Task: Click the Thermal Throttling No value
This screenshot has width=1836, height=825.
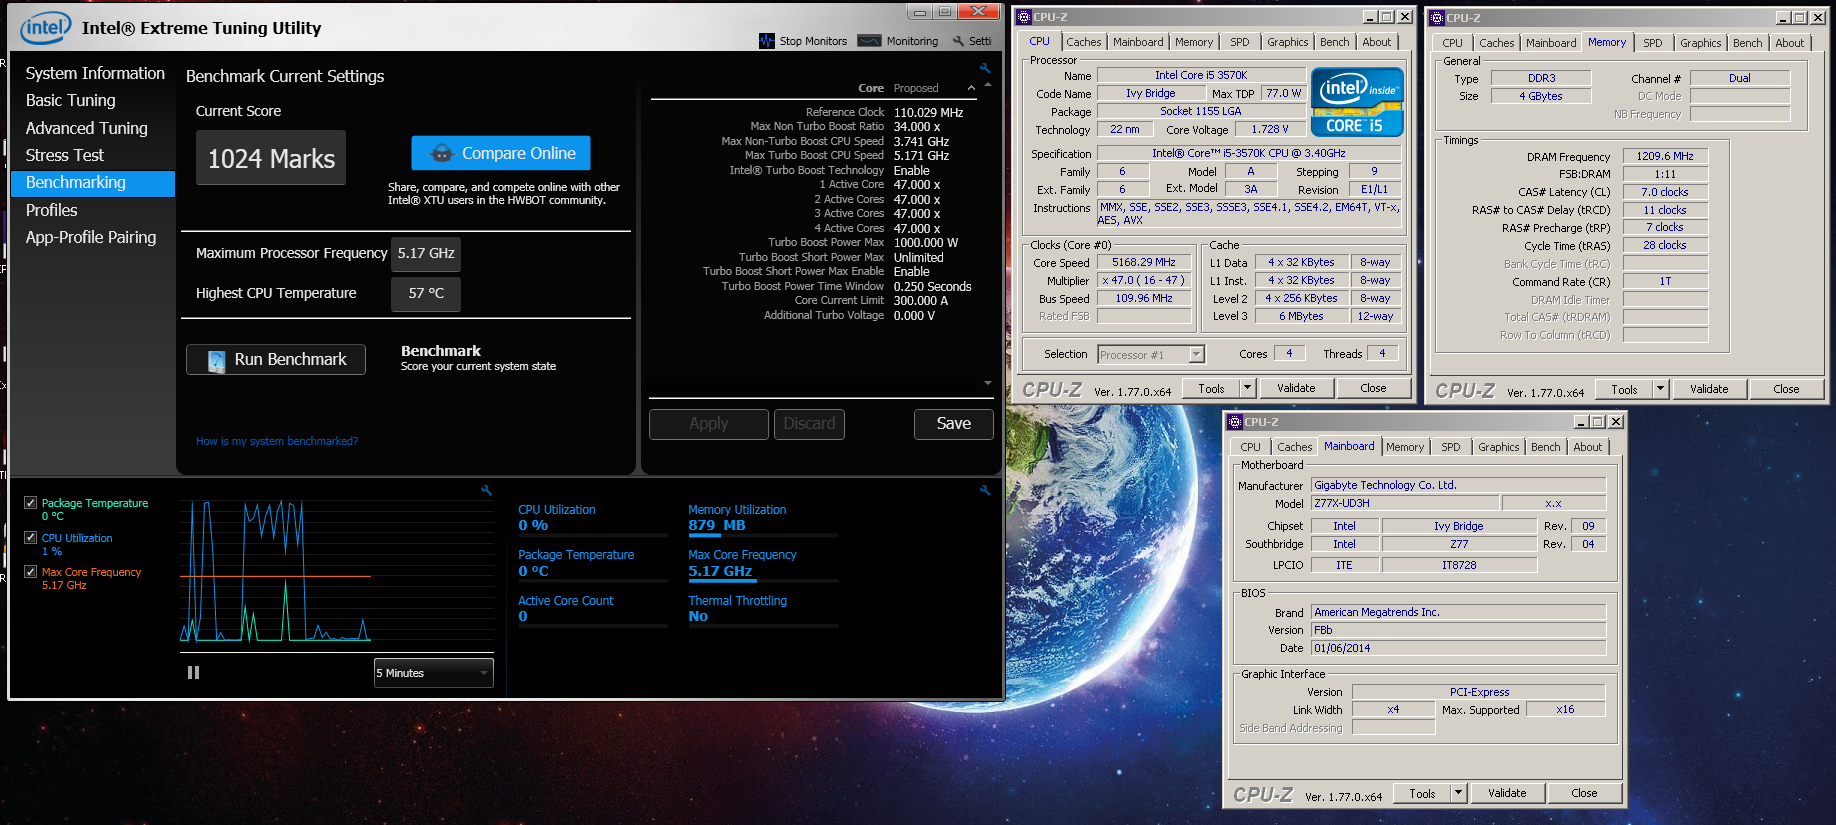Action: 698,616
